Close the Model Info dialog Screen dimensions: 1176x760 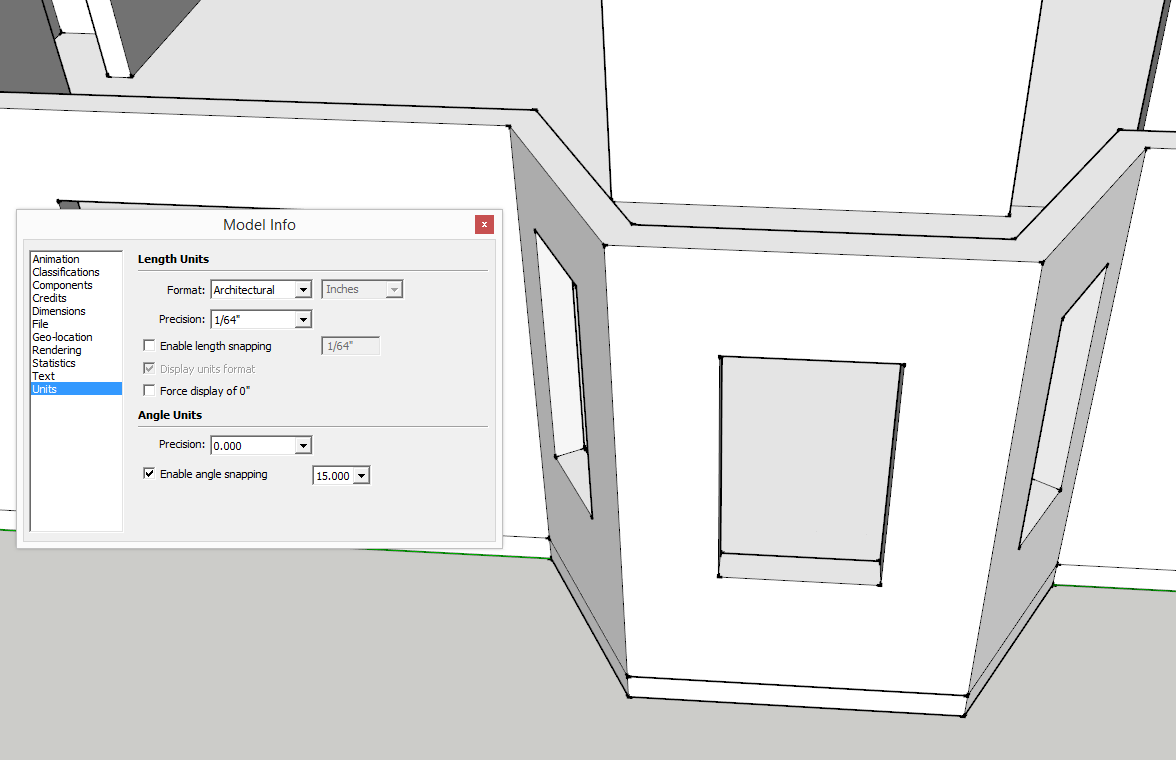pyautogui.click(x=484, y=224)
